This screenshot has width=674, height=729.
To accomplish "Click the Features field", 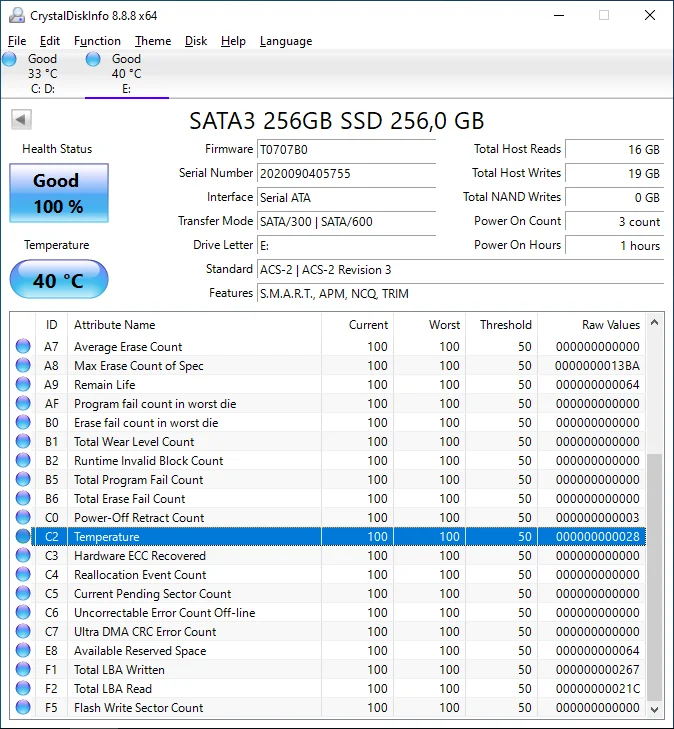I will 461,294.
